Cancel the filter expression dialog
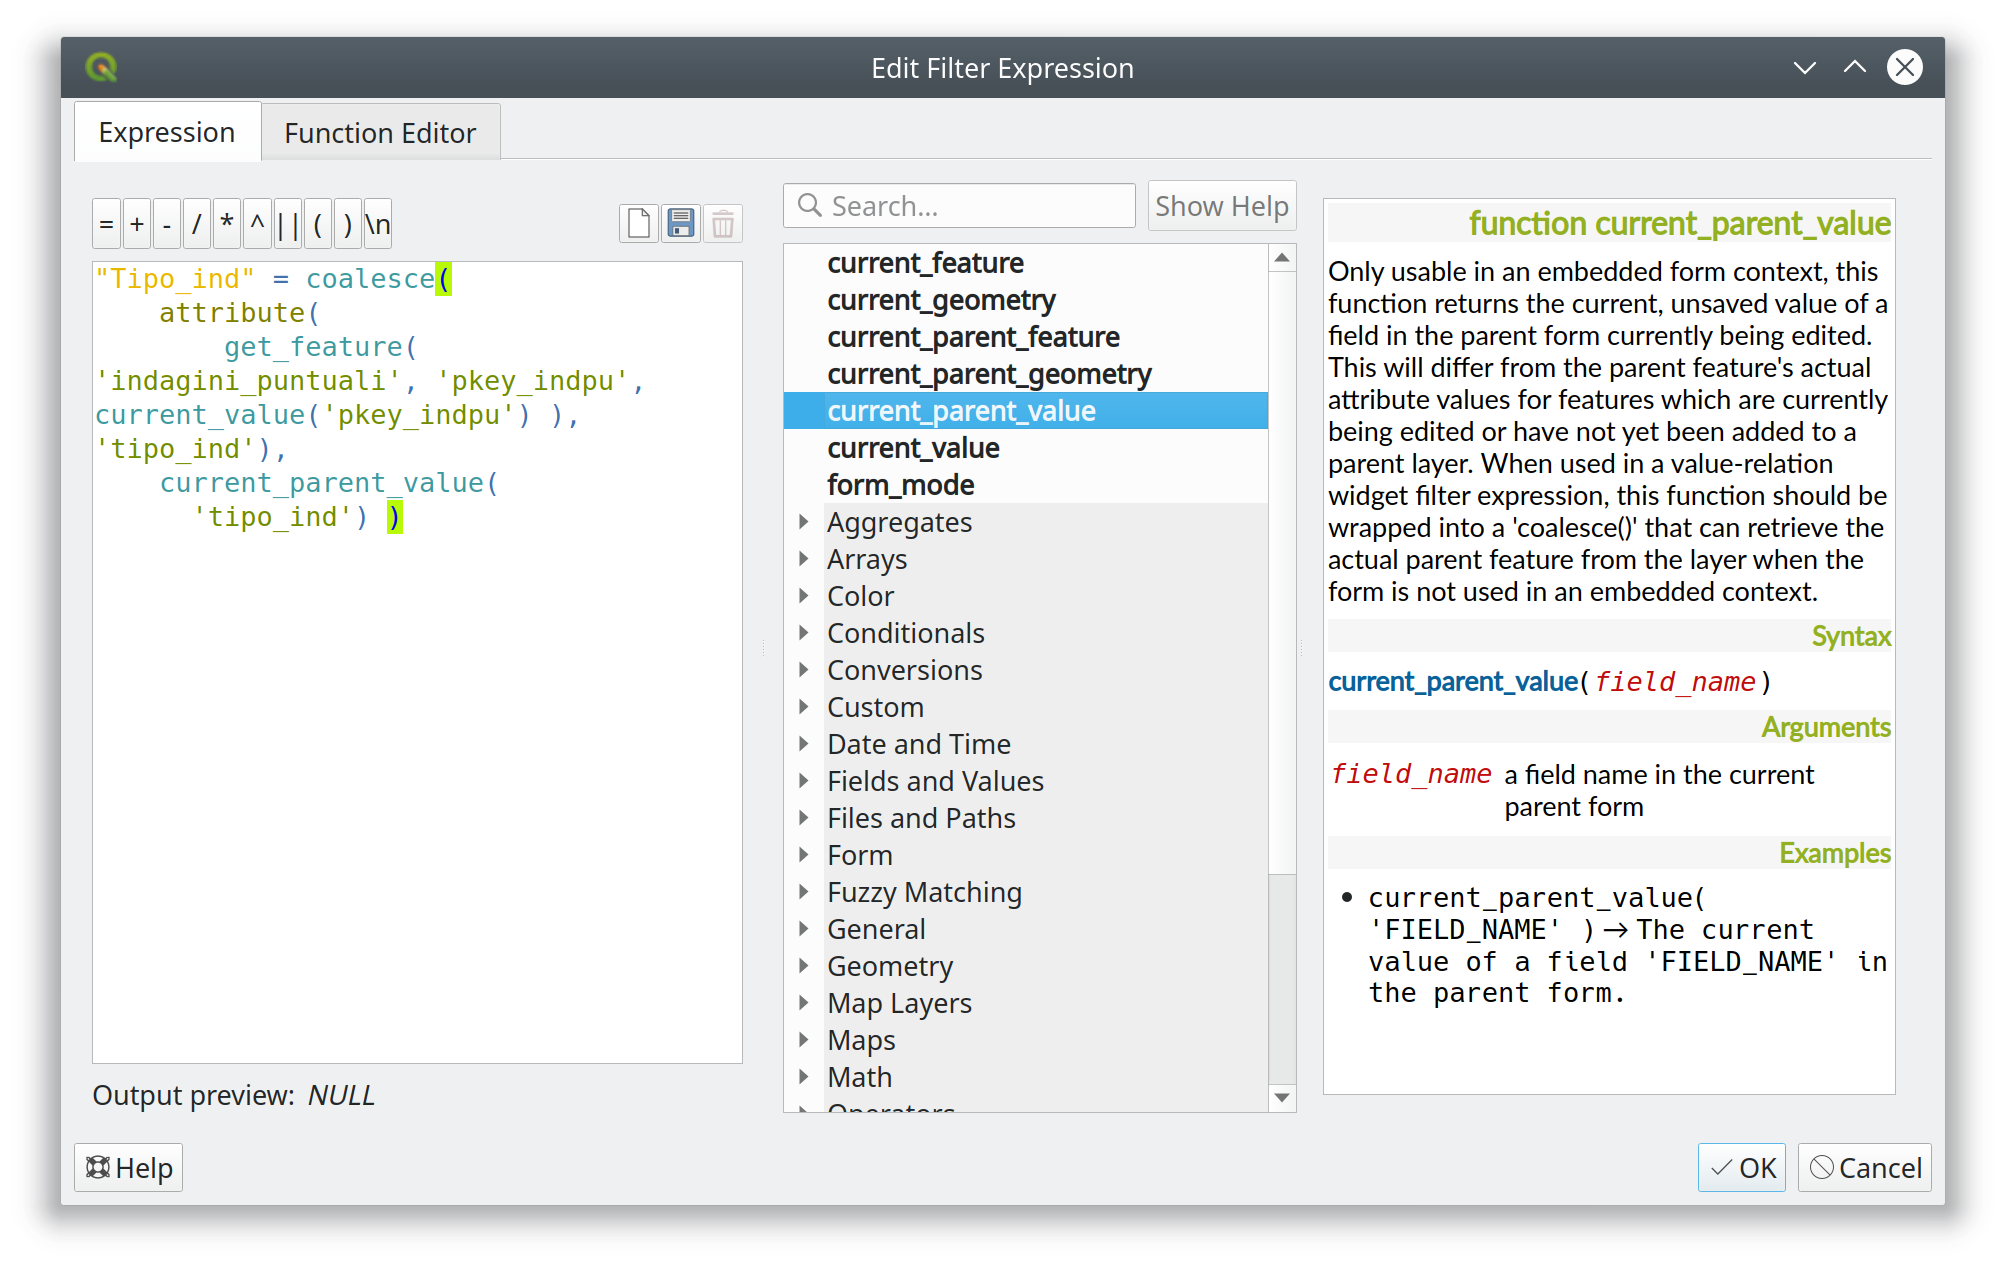 point(1865,1168)
